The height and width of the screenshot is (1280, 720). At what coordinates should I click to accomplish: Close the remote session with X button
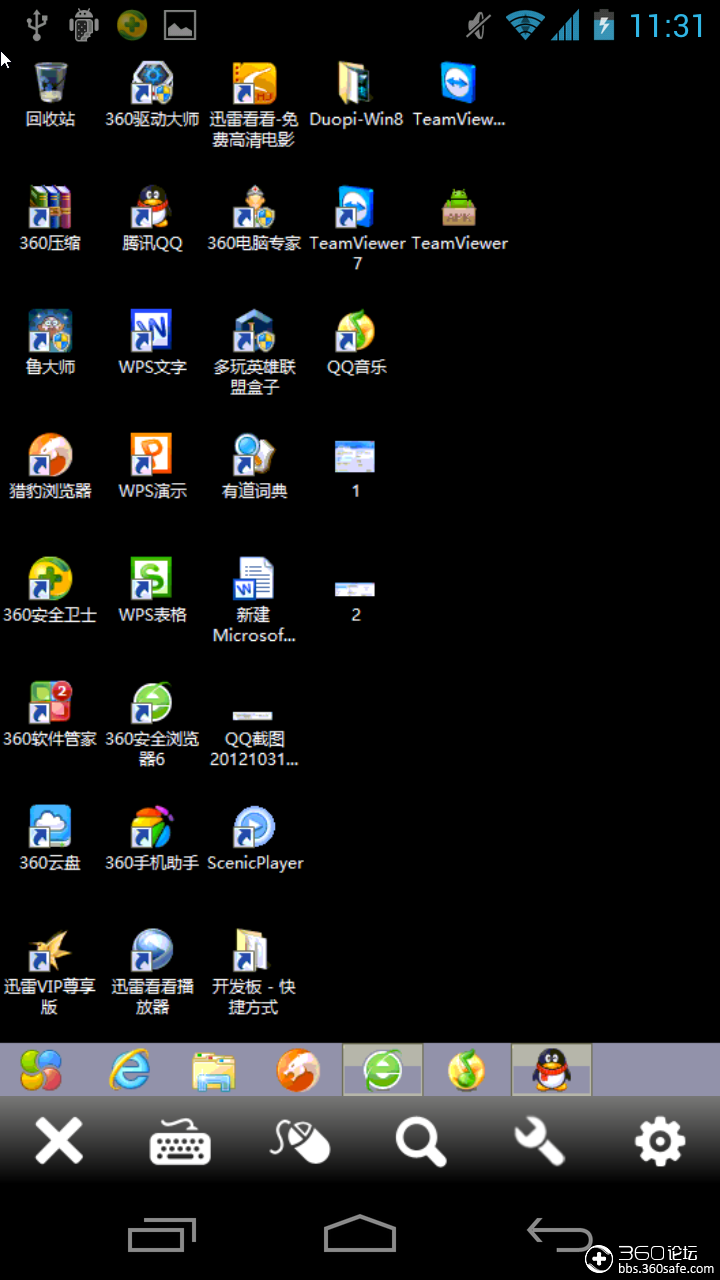coord(59,1141)
